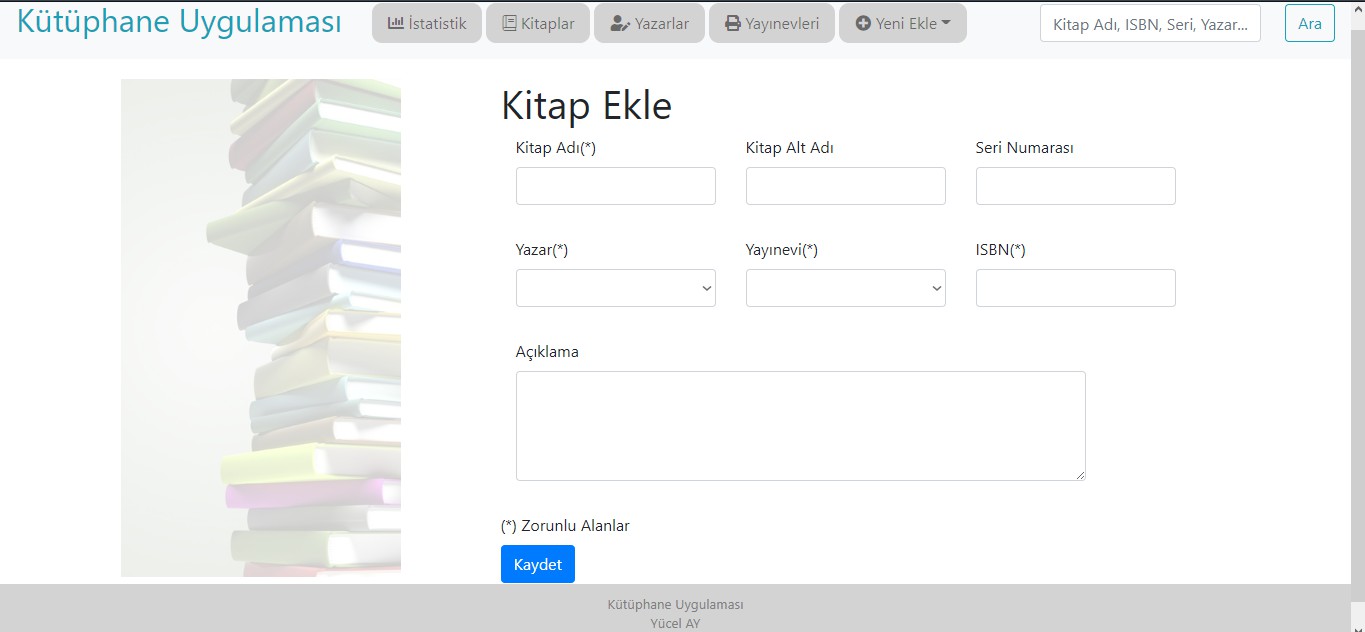Click the plus icon on Yeni Ekle

[x=863, y=23]
